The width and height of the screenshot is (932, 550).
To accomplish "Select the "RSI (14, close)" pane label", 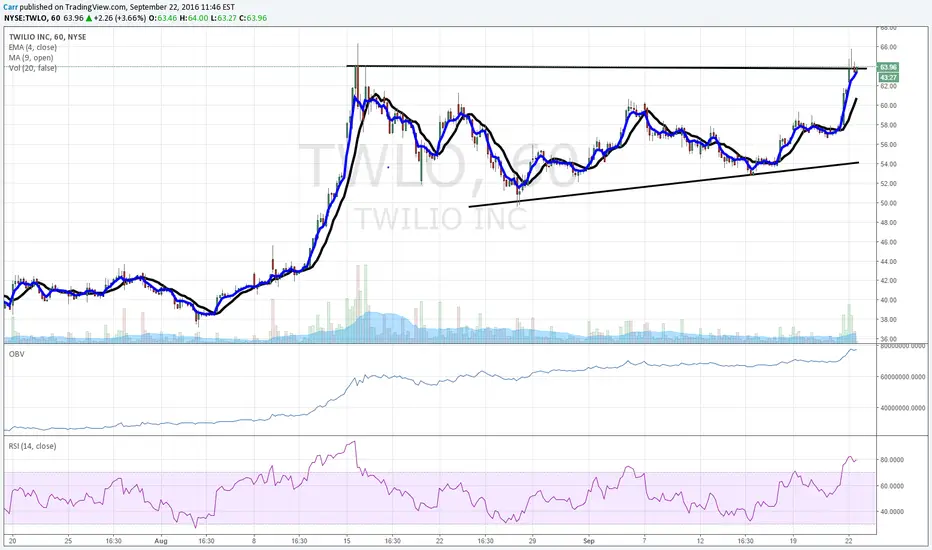I will click(33, 446).
